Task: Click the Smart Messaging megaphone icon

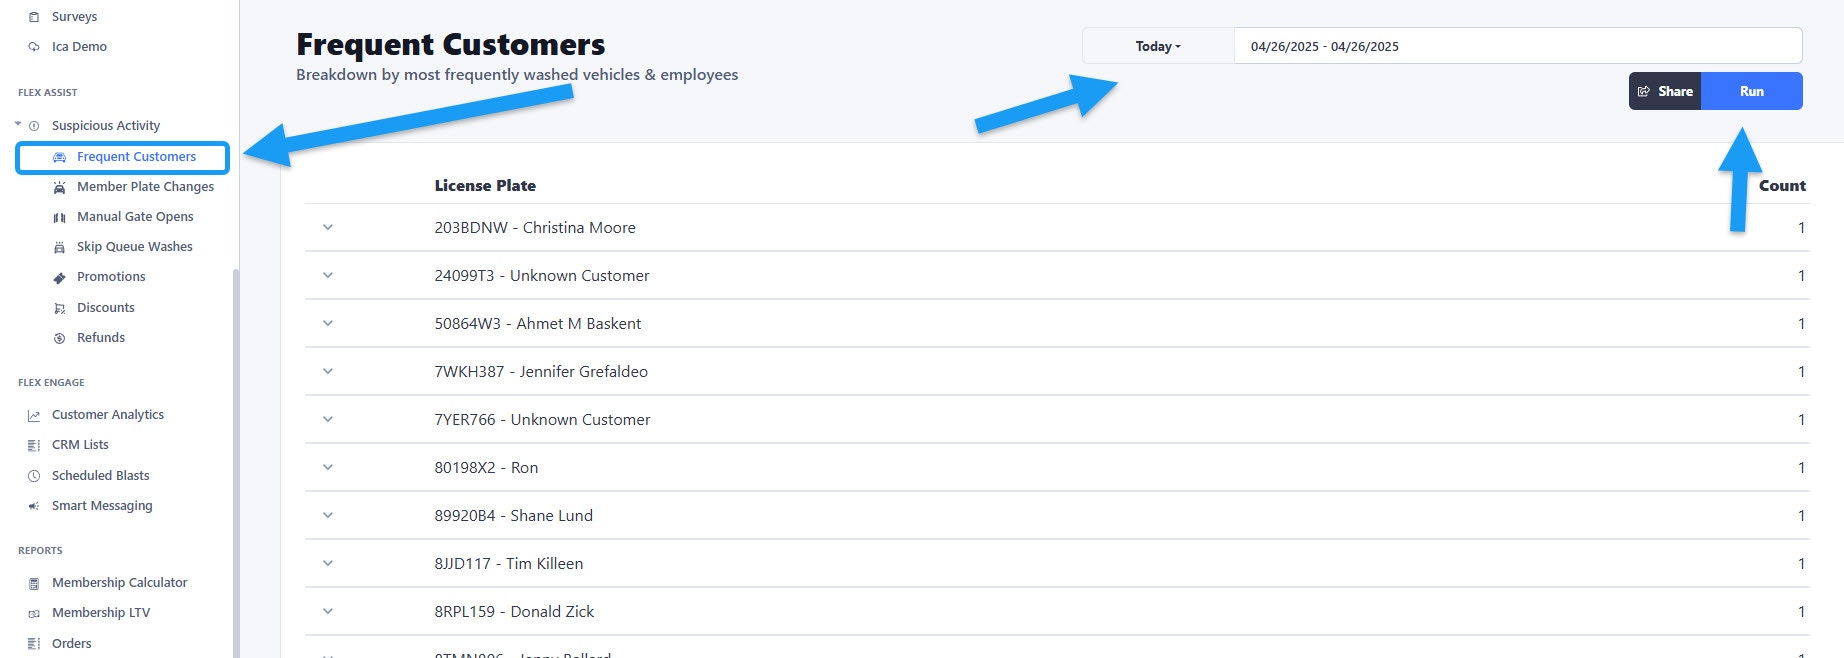Action: [x=34, y=506]
